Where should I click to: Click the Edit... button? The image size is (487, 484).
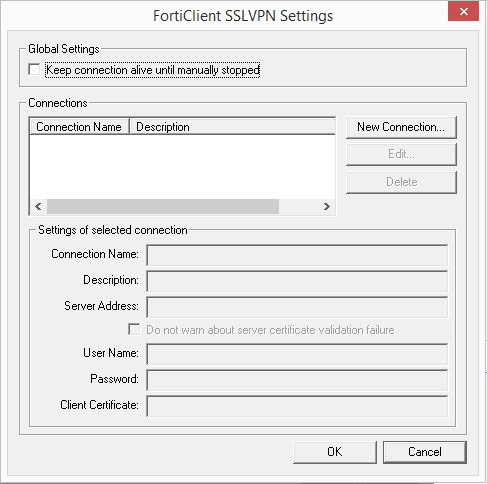[x=401, y=154]
